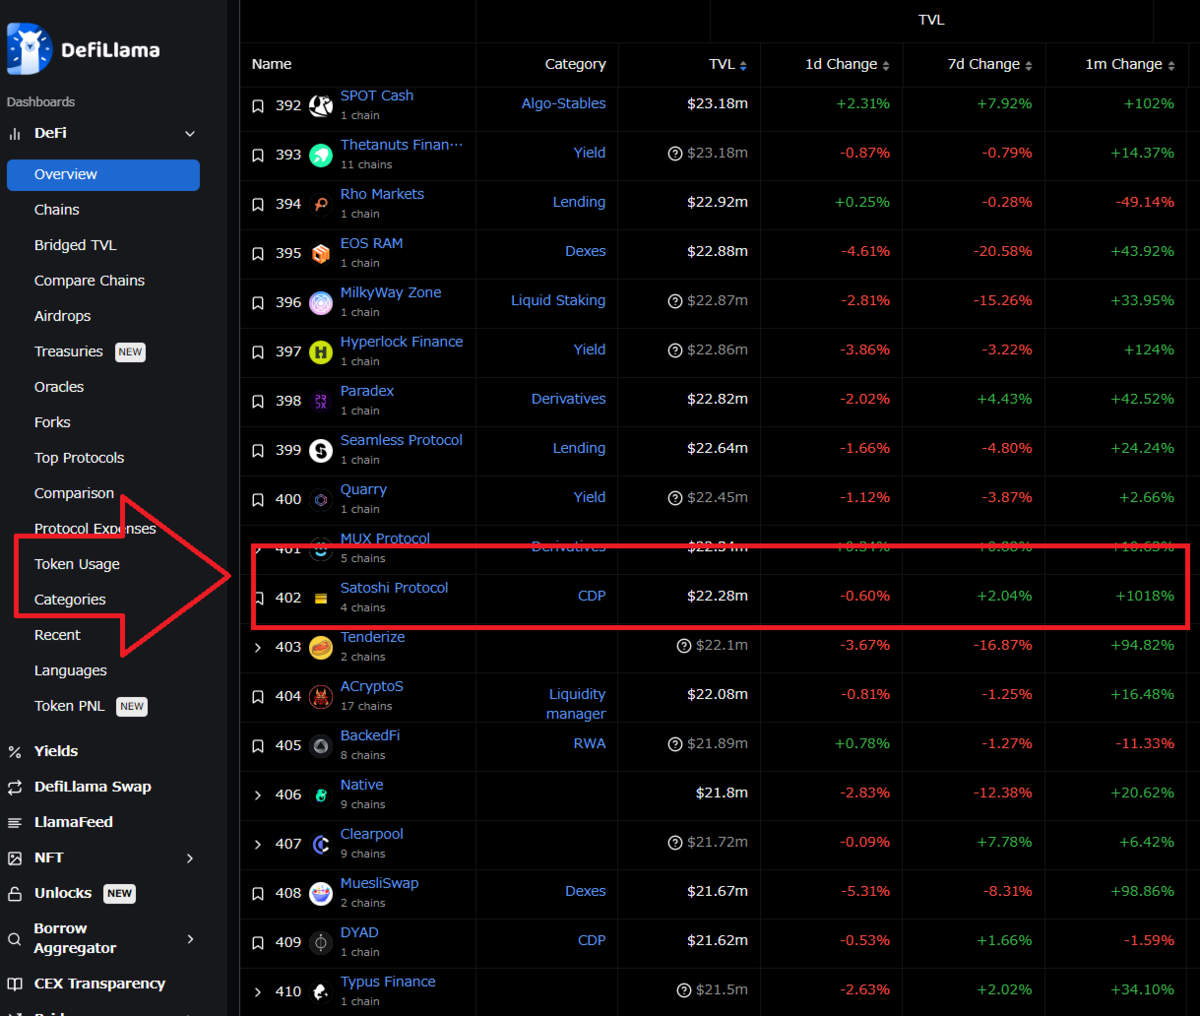Screen dimensions: 1200x1016
Task: Bookmark Hyperlock Finance protocol
Action: (x=258, y=351)
